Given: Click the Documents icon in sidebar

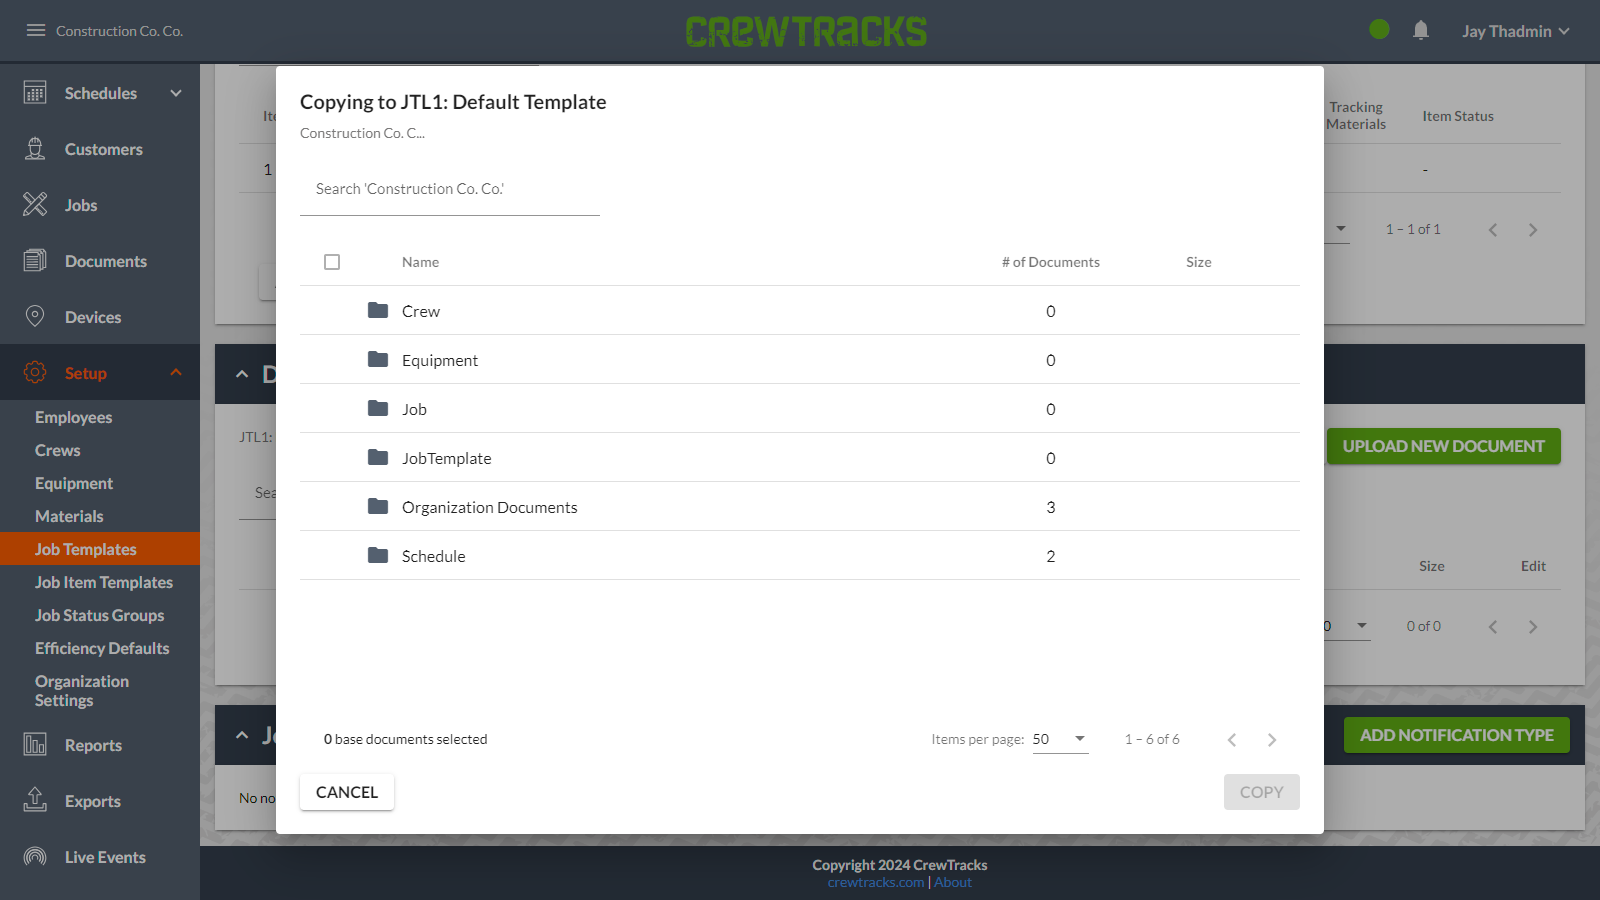Looking at the screenshot, I should click(x=35, y=261).
